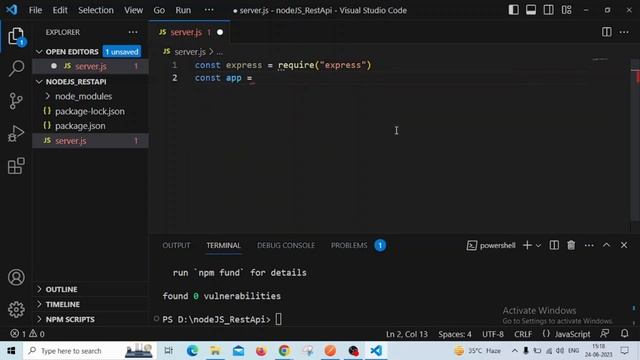Open the Go menu

point(159,10)
